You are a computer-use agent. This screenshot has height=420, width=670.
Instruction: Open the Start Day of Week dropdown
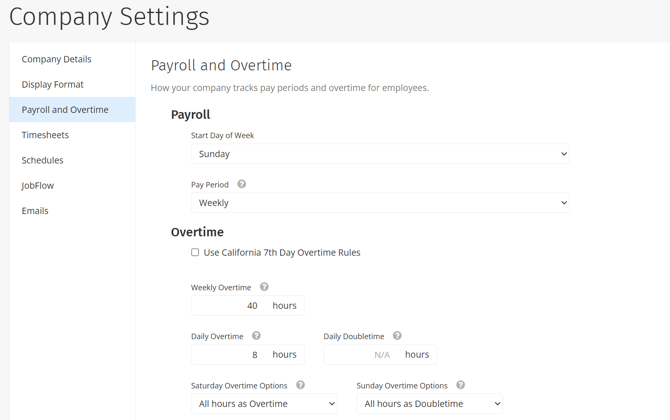pos(380,154)
